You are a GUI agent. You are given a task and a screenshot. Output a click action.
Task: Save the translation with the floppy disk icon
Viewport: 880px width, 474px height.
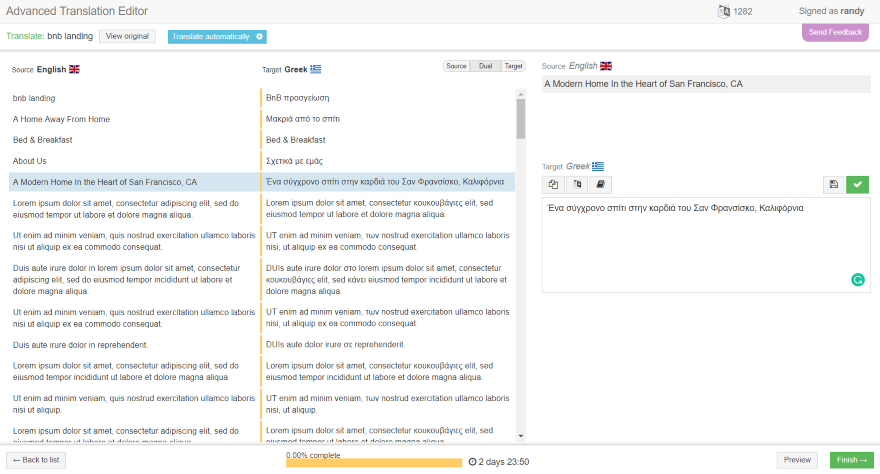pyautogui.click(x=834, y=185)
